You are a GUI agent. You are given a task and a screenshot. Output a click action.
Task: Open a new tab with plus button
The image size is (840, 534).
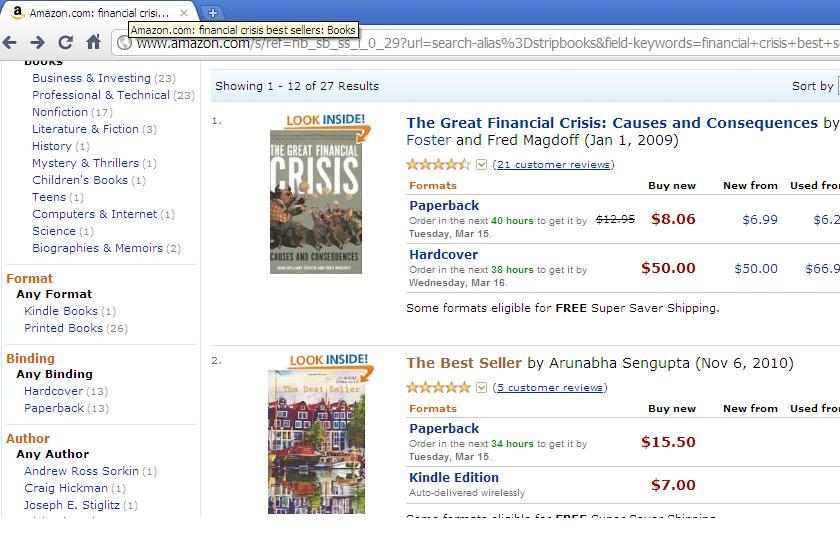tap(213, 13)
